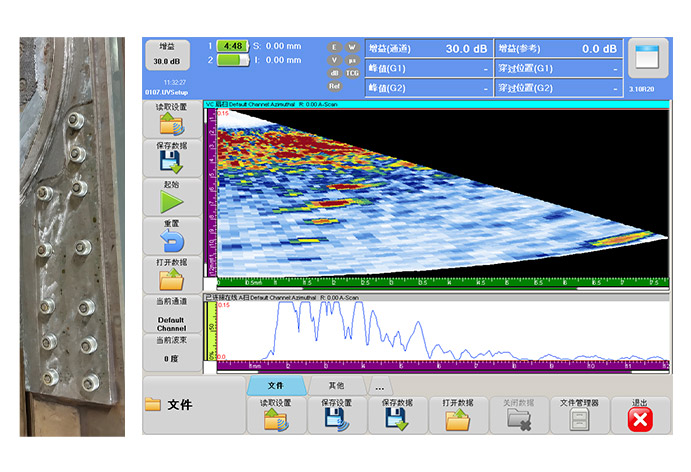Click the blue 重置 reset arrow
Viewport: 691px width, 472px height.
coord(172,240)
